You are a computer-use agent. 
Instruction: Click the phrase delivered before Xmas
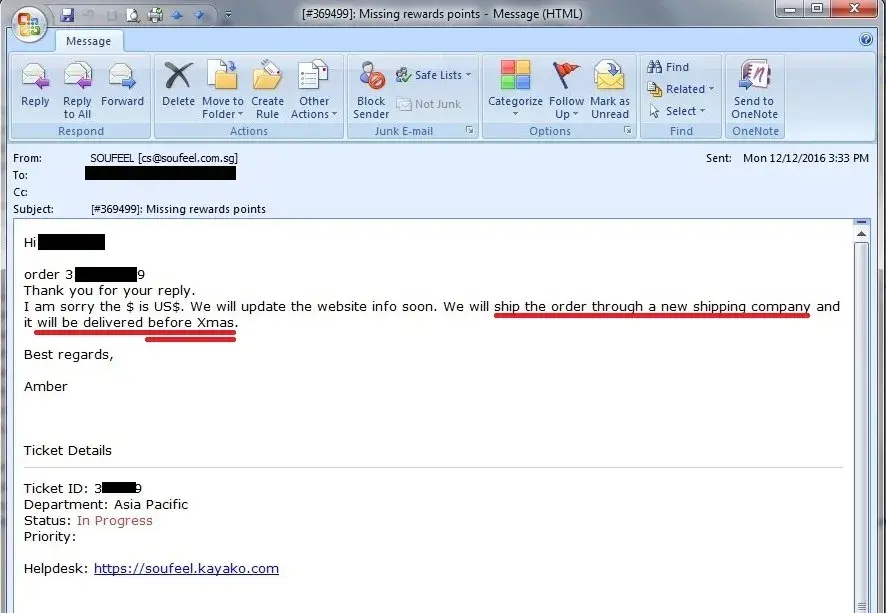[x=158, y=323]
